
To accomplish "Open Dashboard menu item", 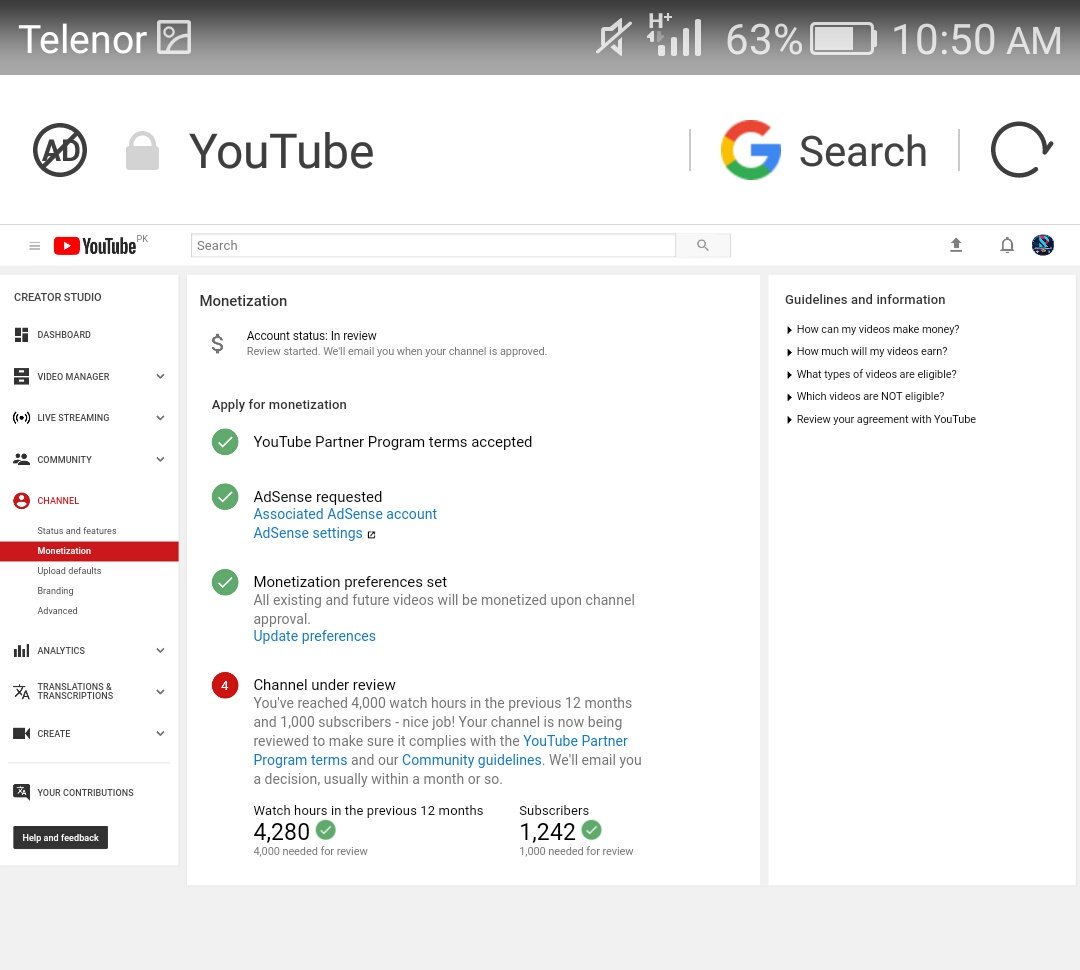I will [64, 335].
